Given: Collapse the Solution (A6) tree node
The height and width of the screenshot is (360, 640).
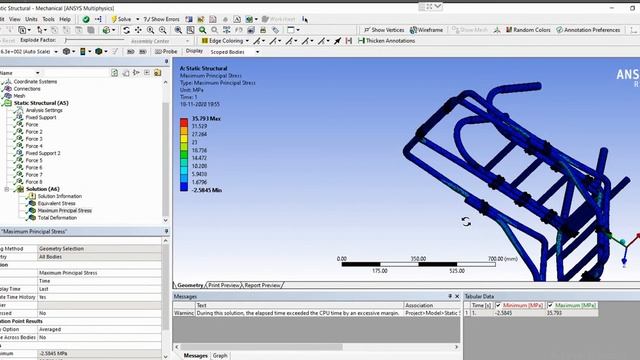Looking at the screenshot, I should [7, 189].
